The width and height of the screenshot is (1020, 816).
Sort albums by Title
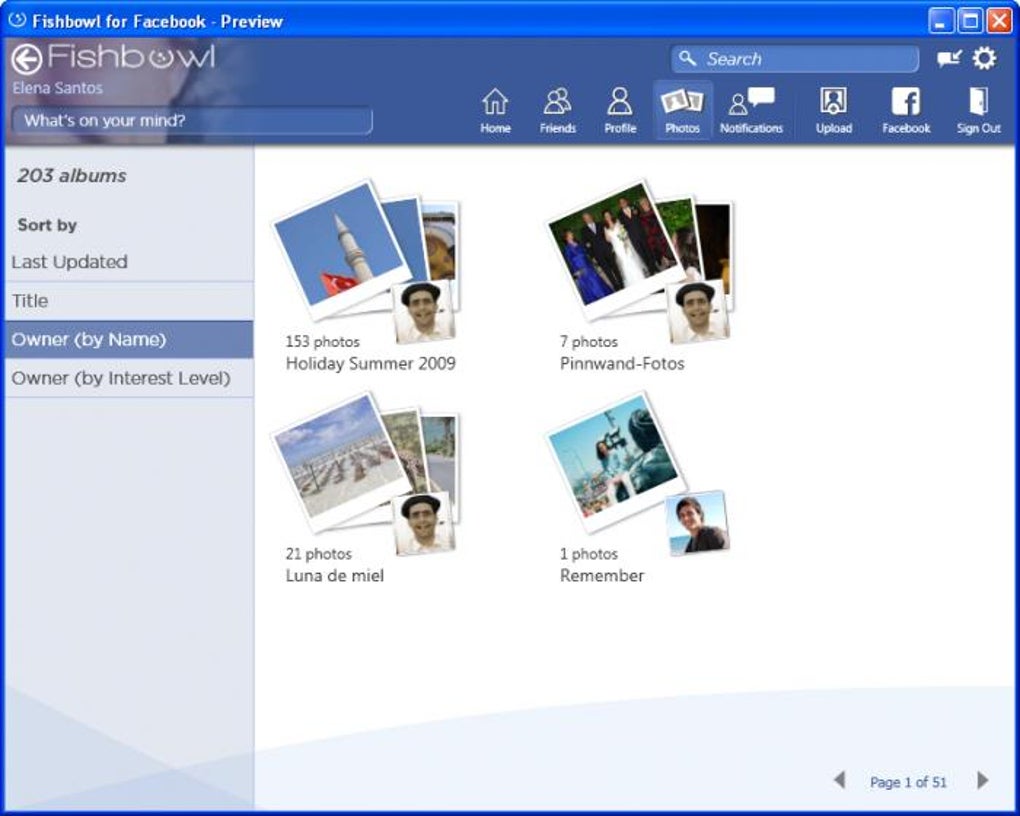(x=129, y=301)
